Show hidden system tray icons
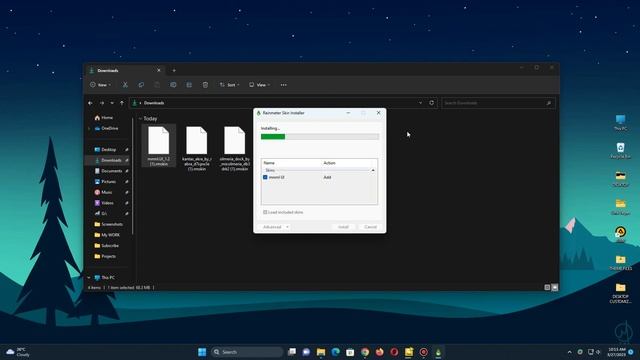Image resolution: width=640 pixels, height=360 pixels. (x=569, y=352)
